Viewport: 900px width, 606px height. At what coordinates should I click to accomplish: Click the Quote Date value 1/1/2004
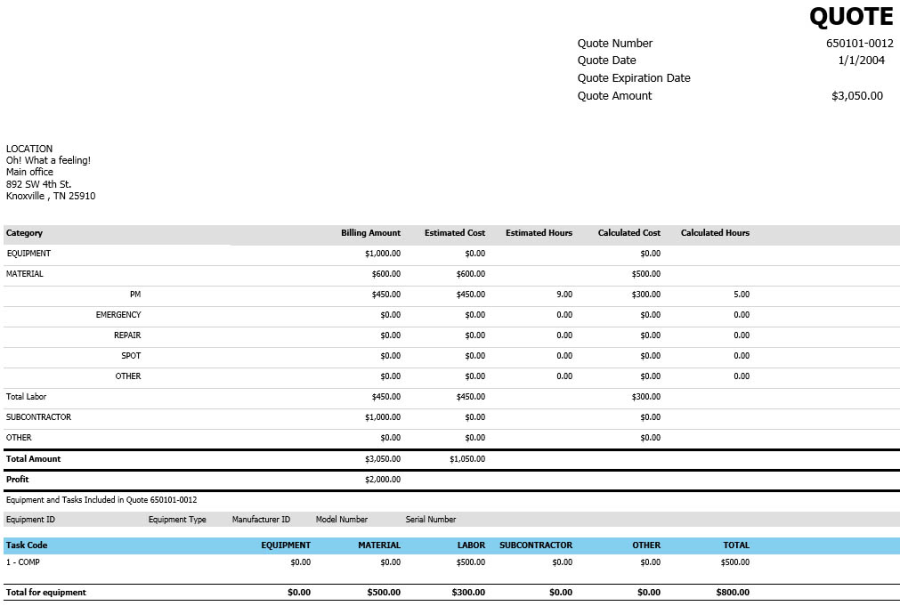[x=864, y=61]
